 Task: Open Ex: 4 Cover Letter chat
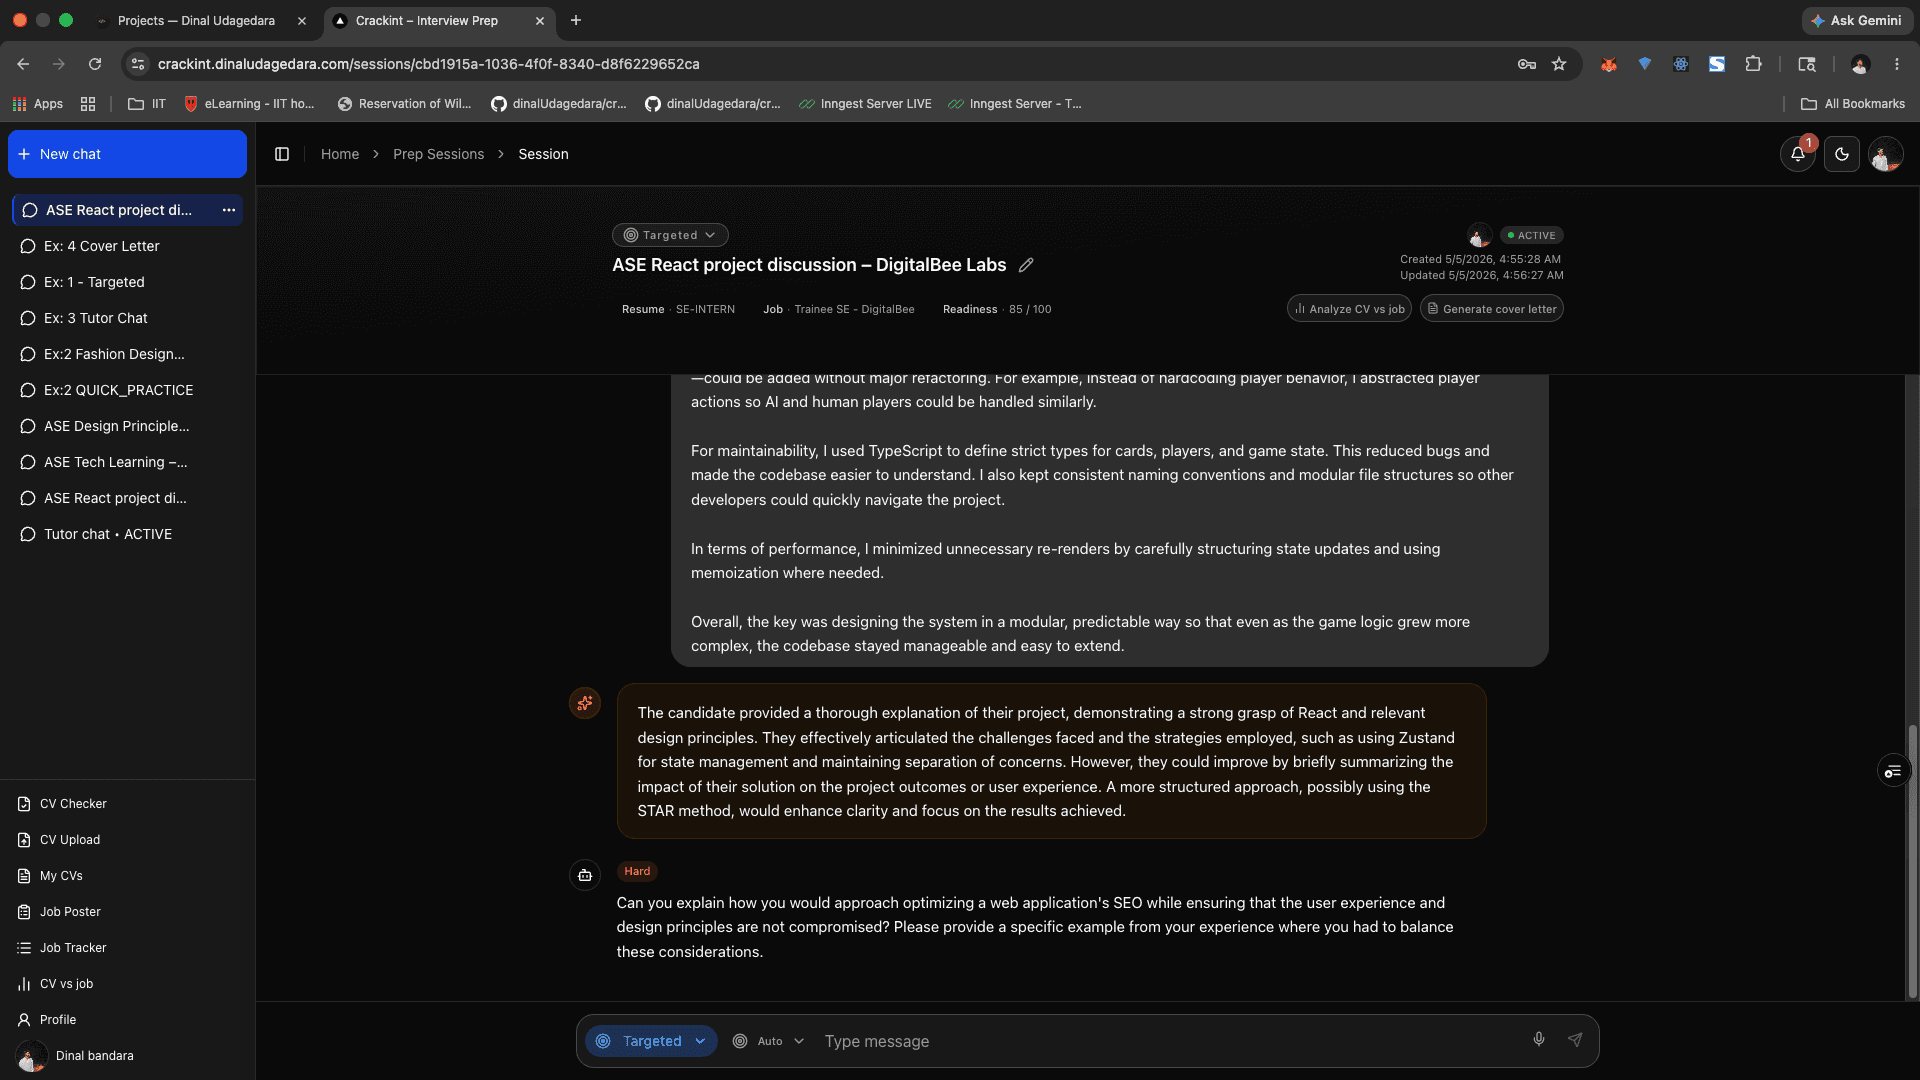(127, 246)
